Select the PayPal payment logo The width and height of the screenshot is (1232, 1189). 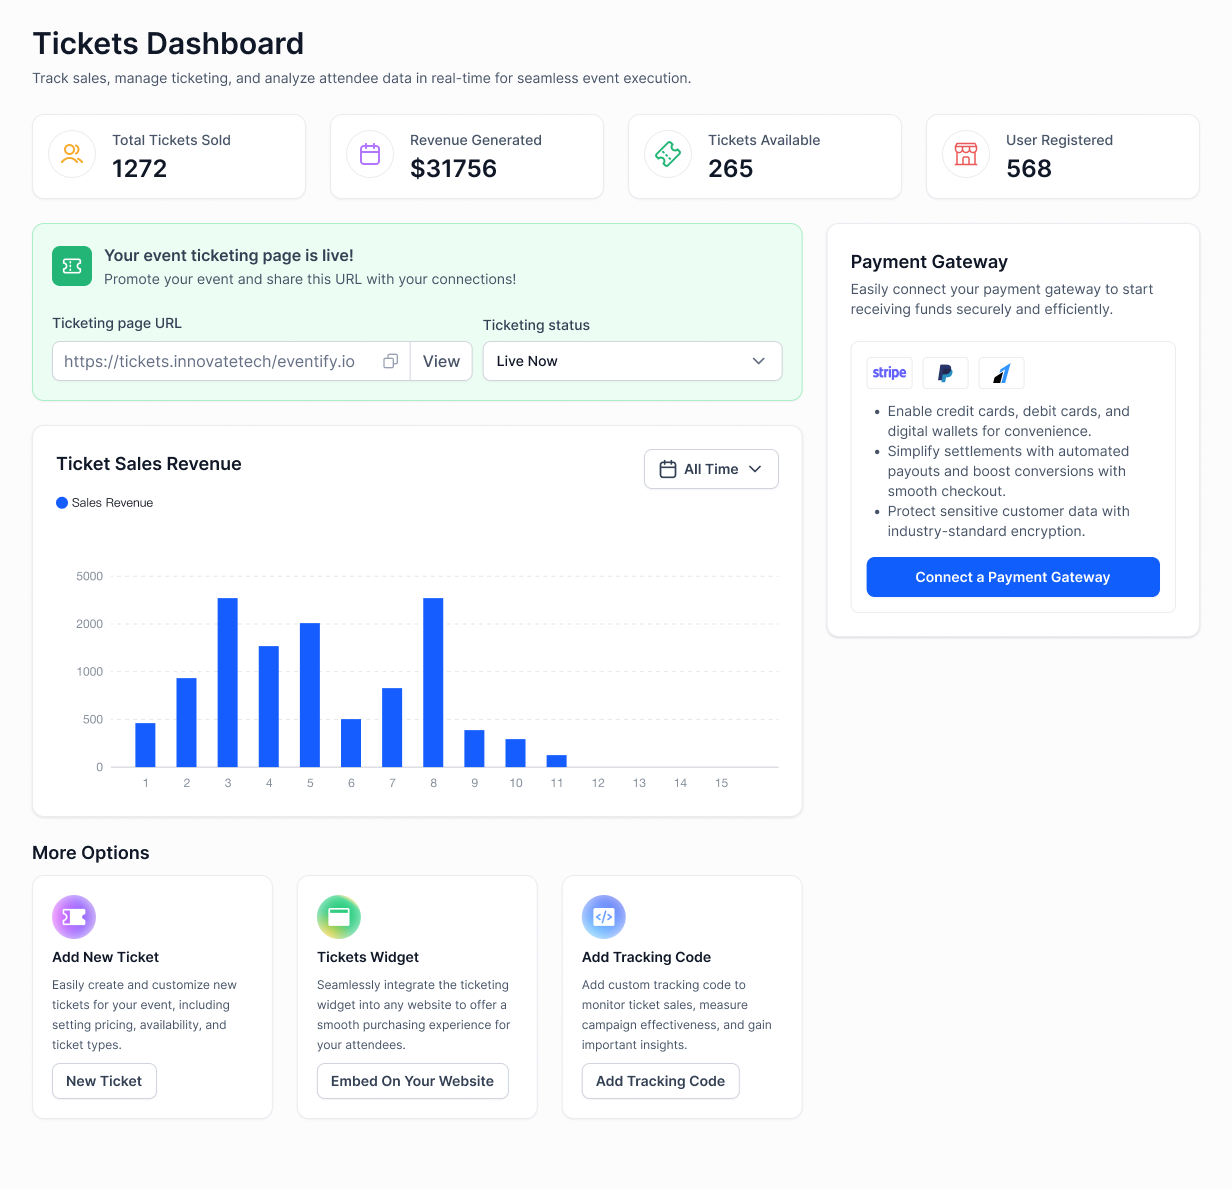[945, 373]
